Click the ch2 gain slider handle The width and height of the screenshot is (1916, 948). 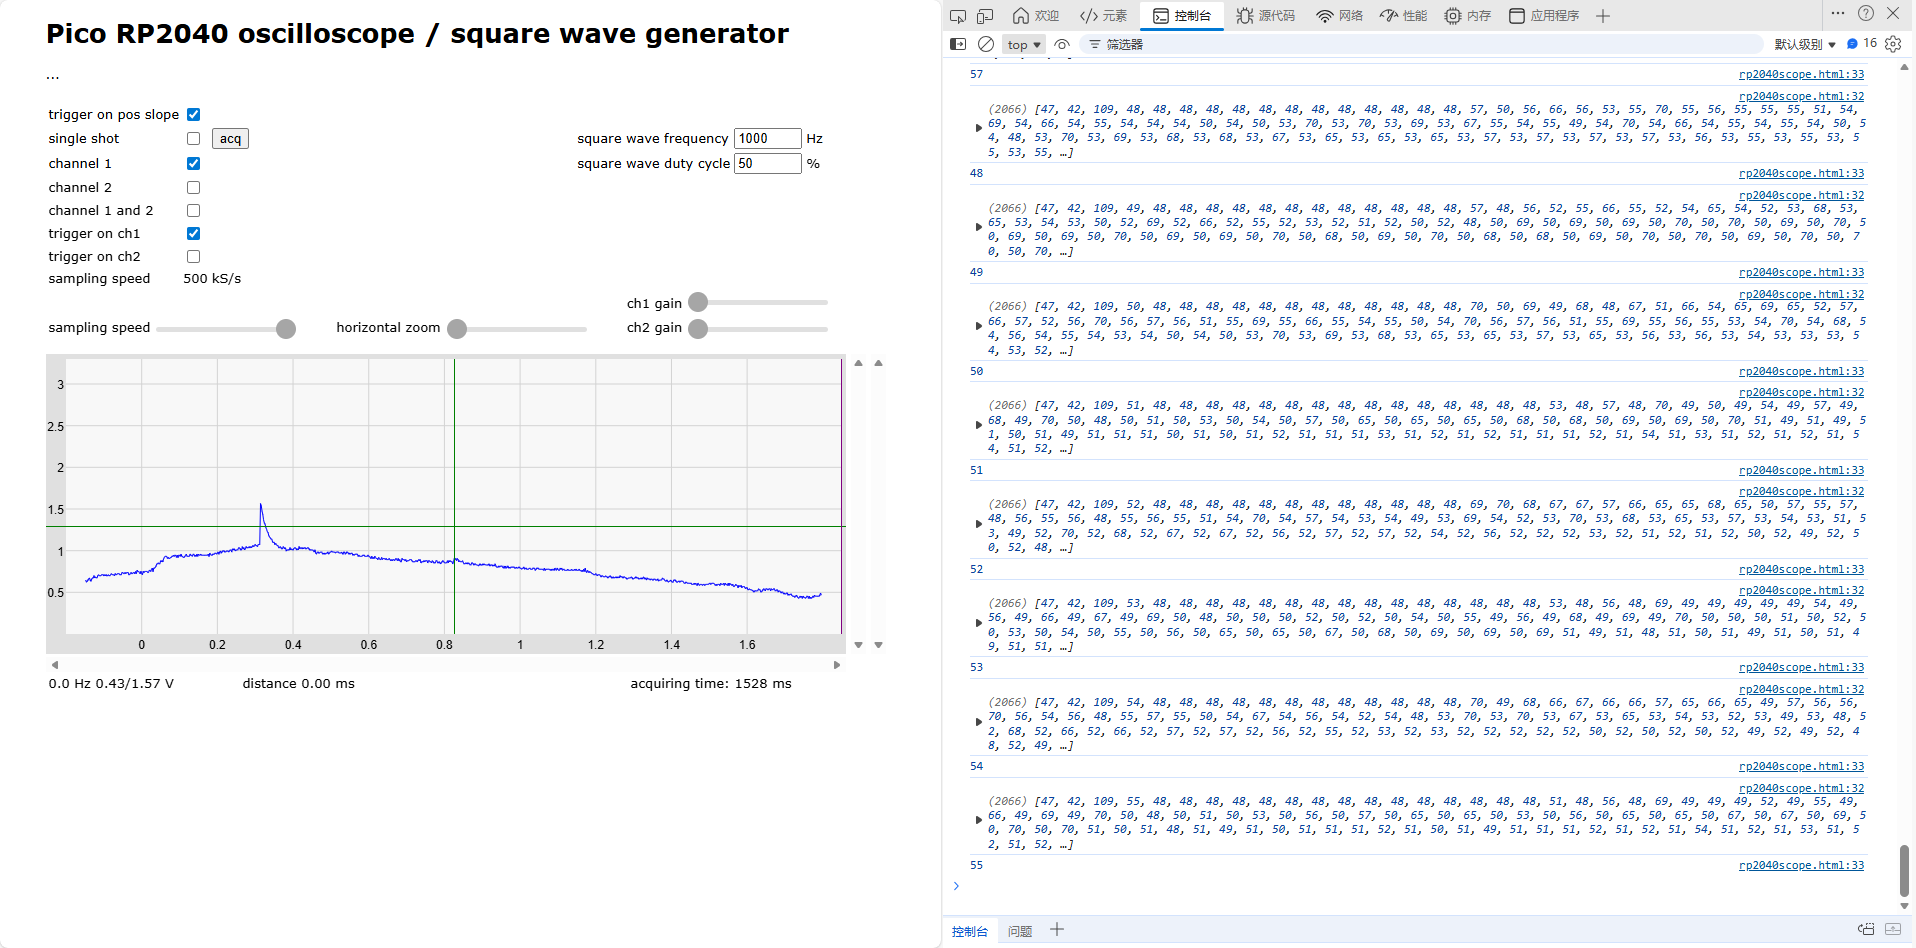pyautogui.click(x=698, y=329)
